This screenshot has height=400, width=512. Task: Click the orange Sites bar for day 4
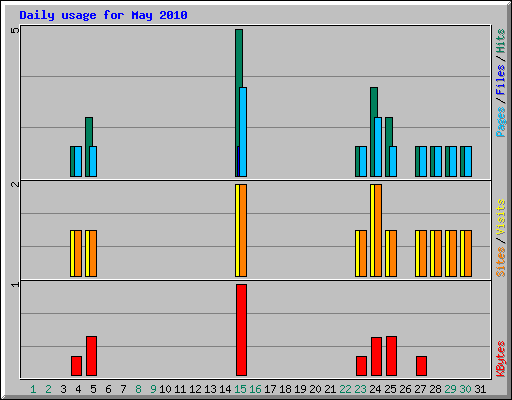[x=78, y=253]
